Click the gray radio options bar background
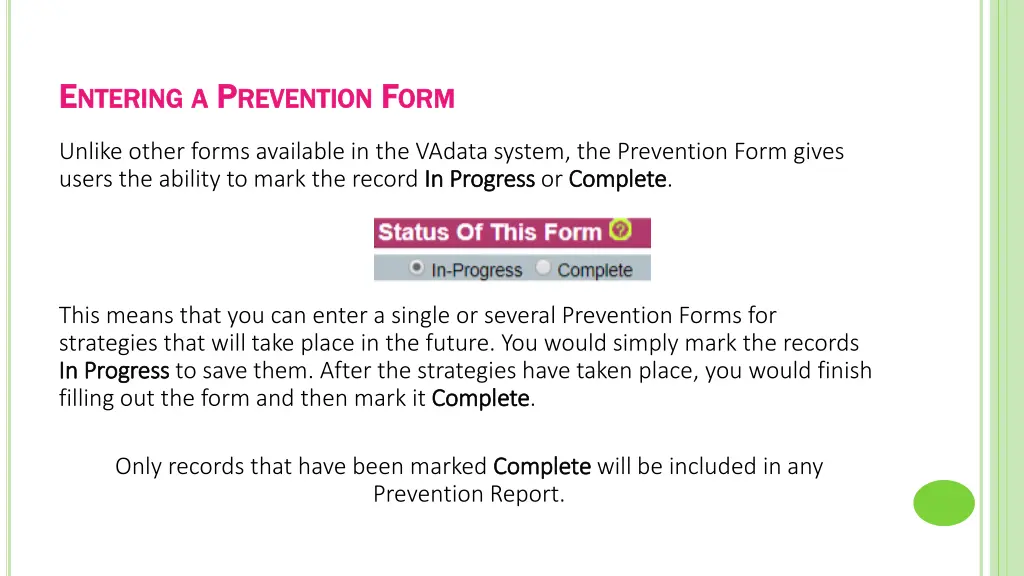 (x=512, y=268)
